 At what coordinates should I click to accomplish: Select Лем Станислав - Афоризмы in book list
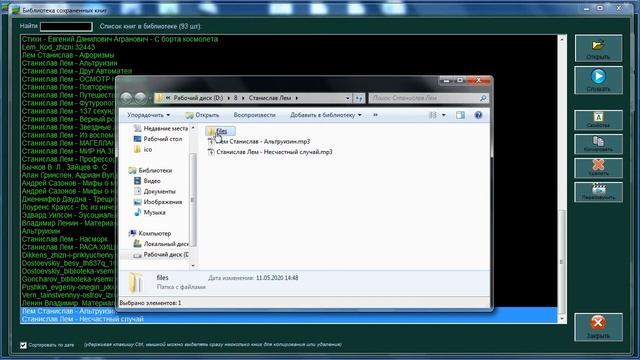(x=68, y=55)
